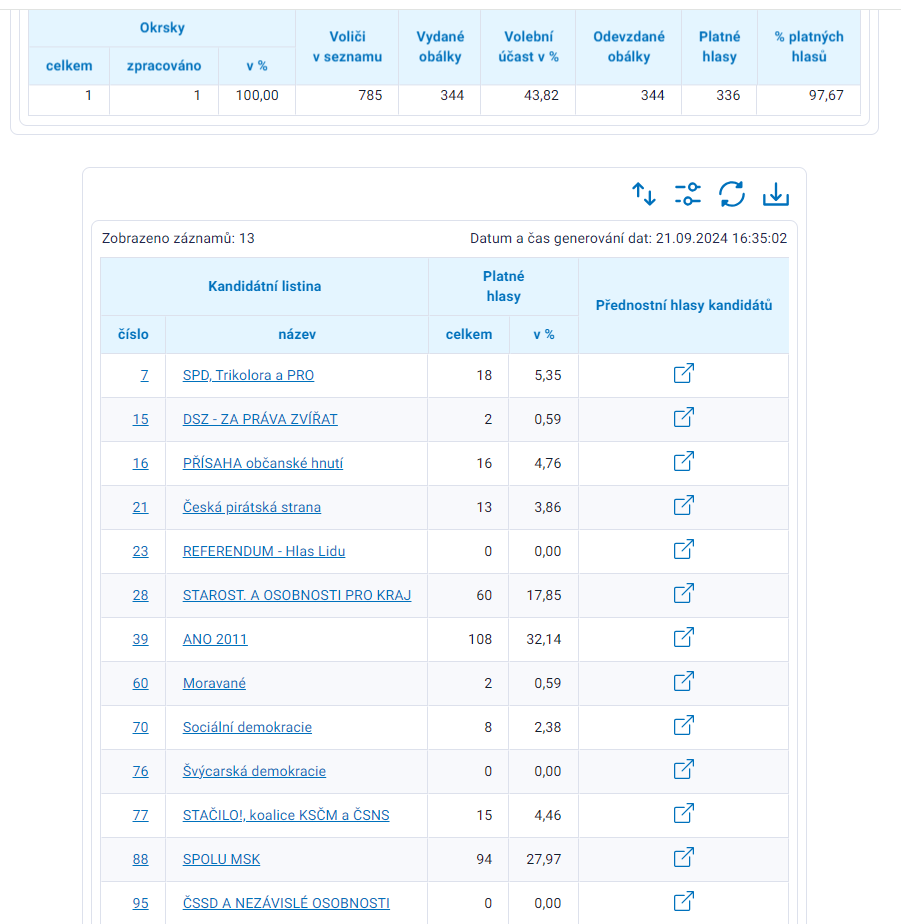Open the SPOLU MSK link
Viewport: 901px width, 924px height.
[221, 859]
